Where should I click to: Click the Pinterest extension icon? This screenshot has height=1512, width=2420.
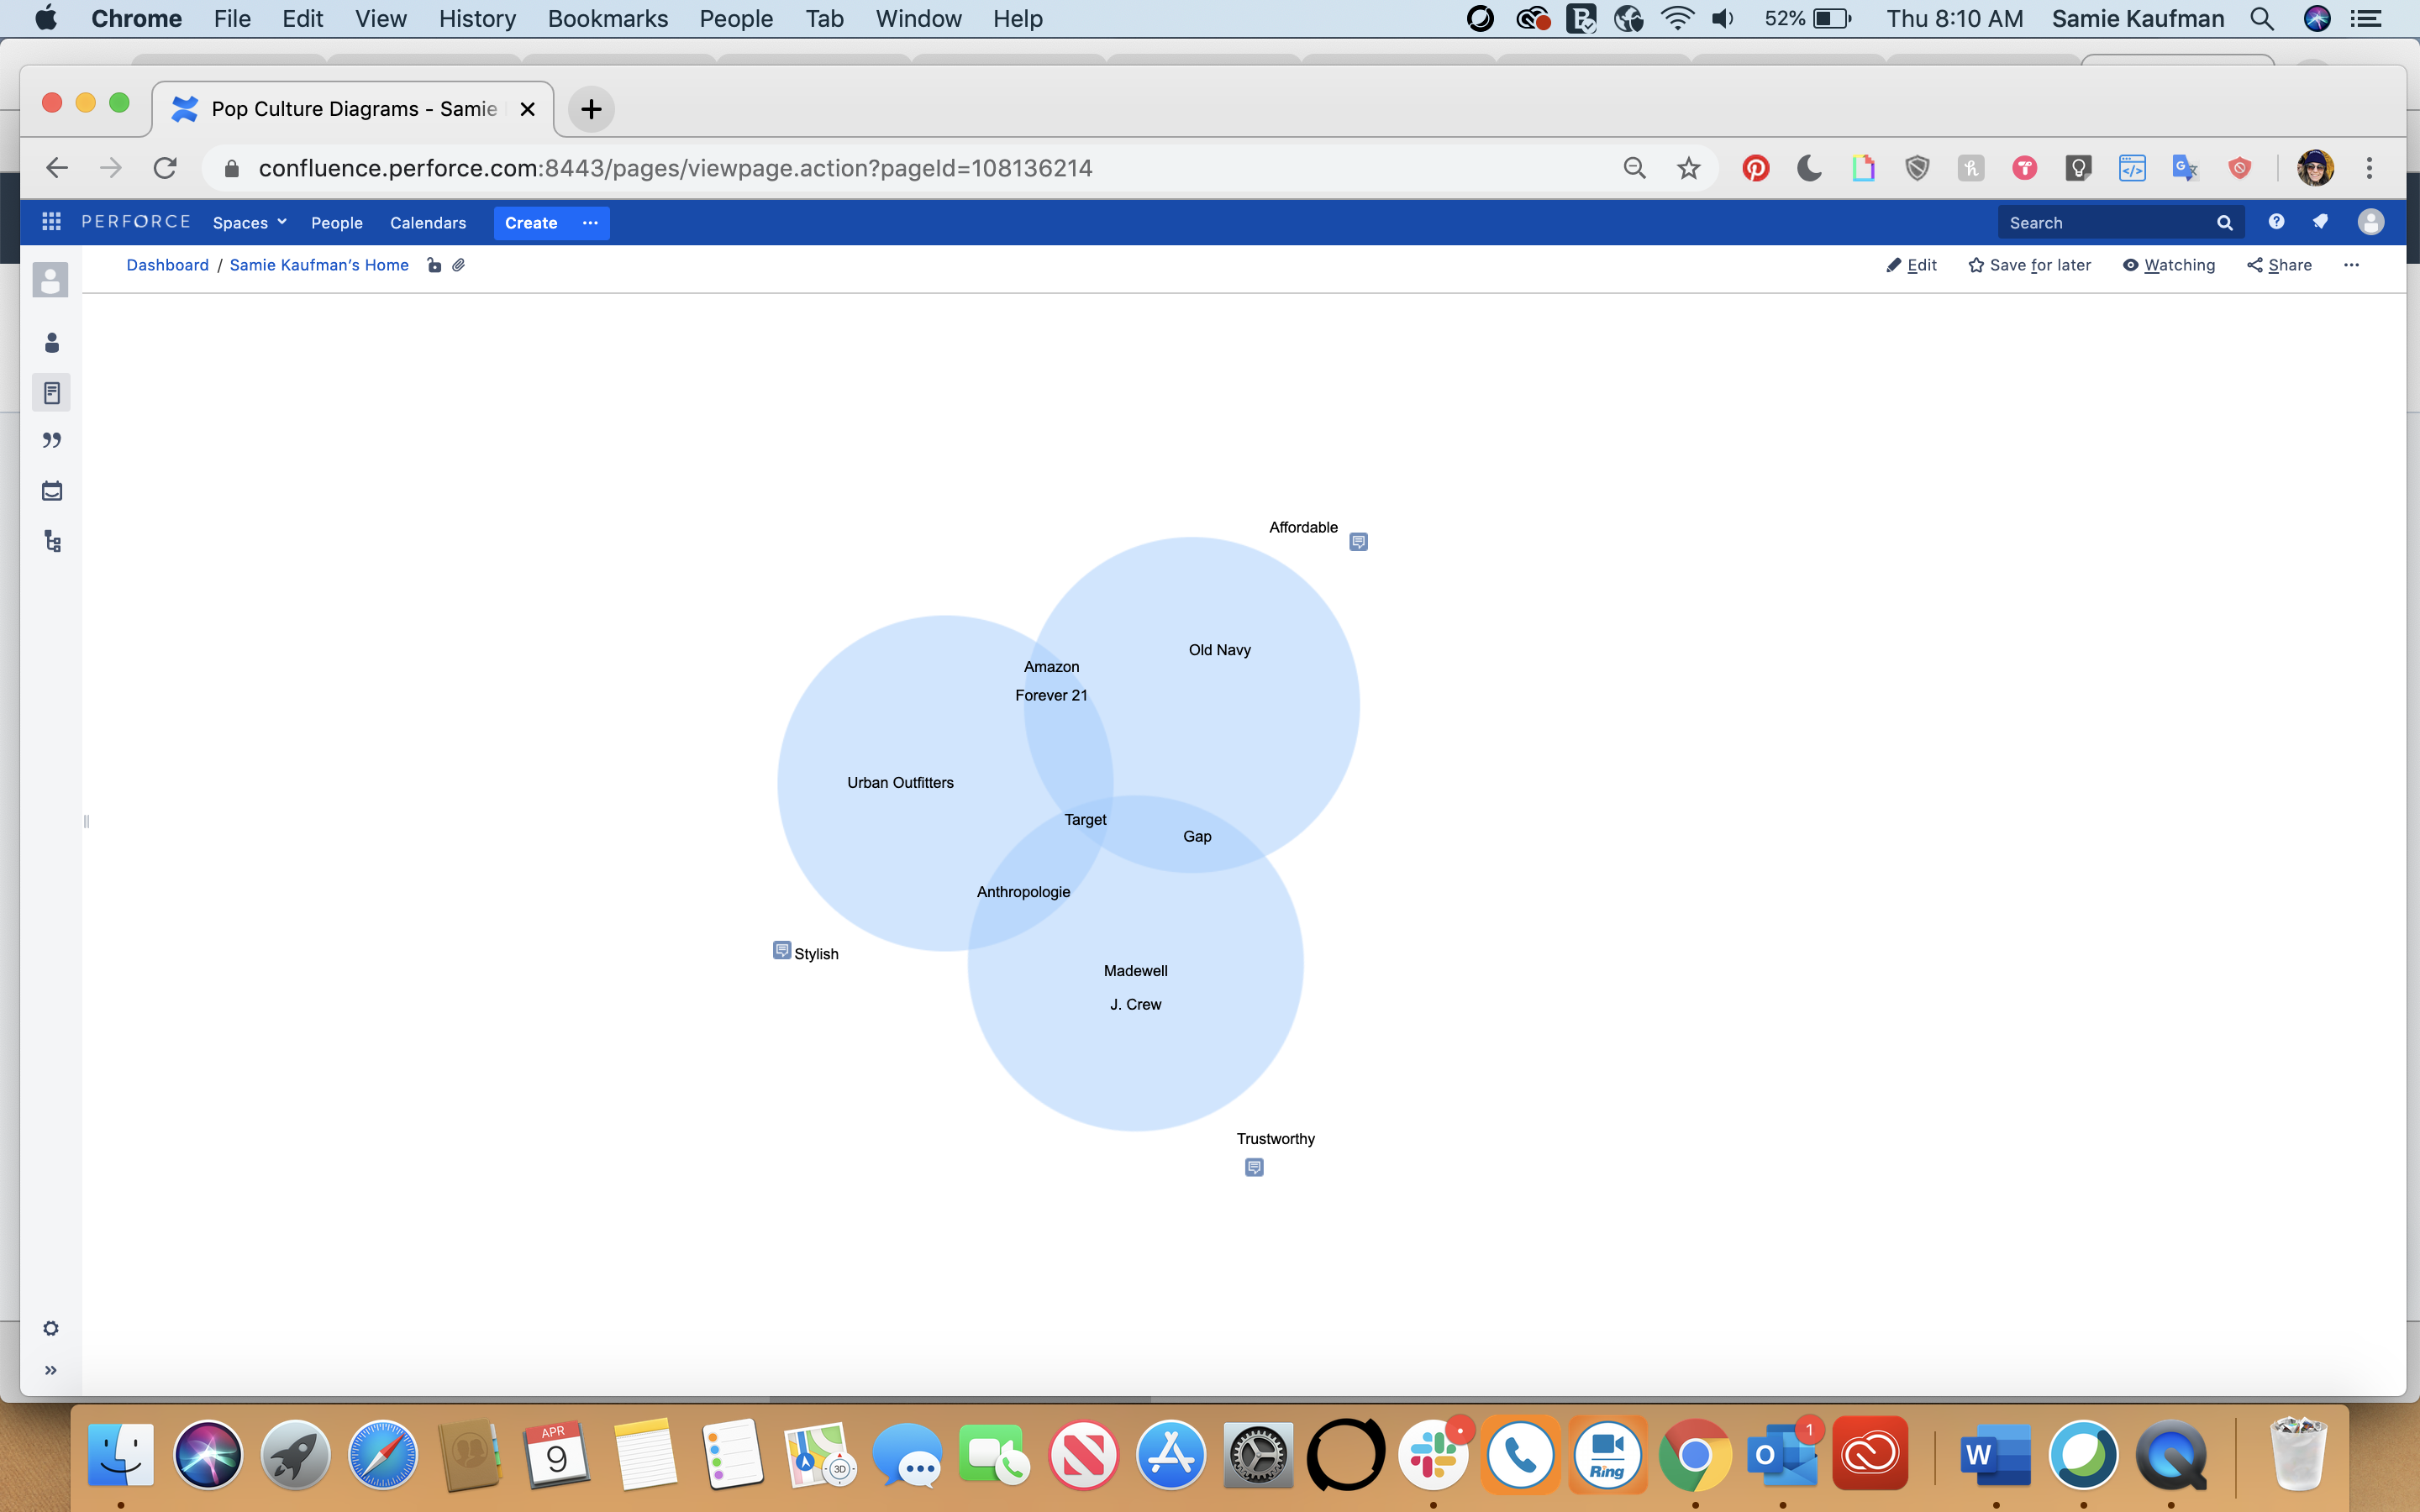pyautogui.click(x=1755, y=168)
